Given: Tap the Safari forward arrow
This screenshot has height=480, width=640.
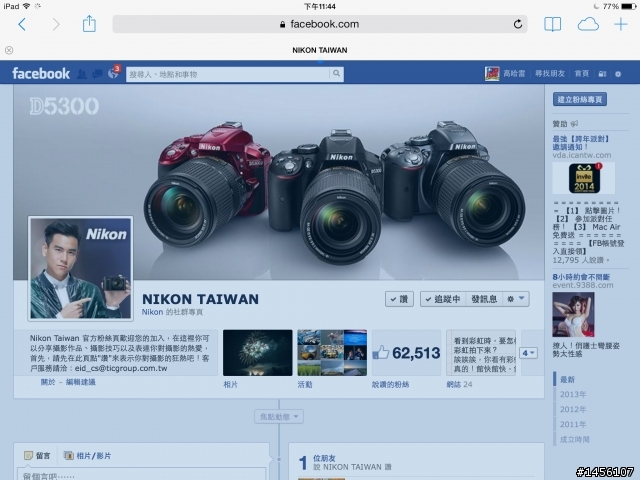Looking at the screenshot, I should [x=56, y=24].
